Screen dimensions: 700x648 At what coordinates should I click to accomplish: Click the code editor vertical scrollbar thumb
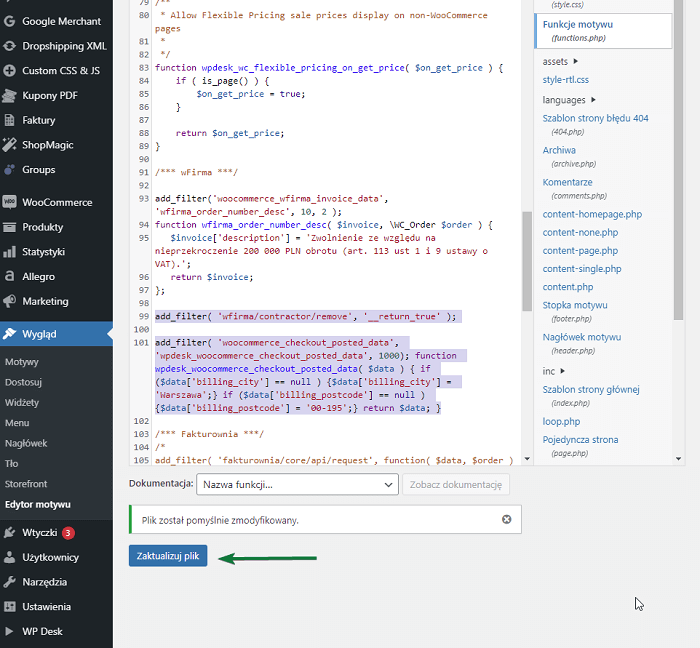(x=527, y=261)
